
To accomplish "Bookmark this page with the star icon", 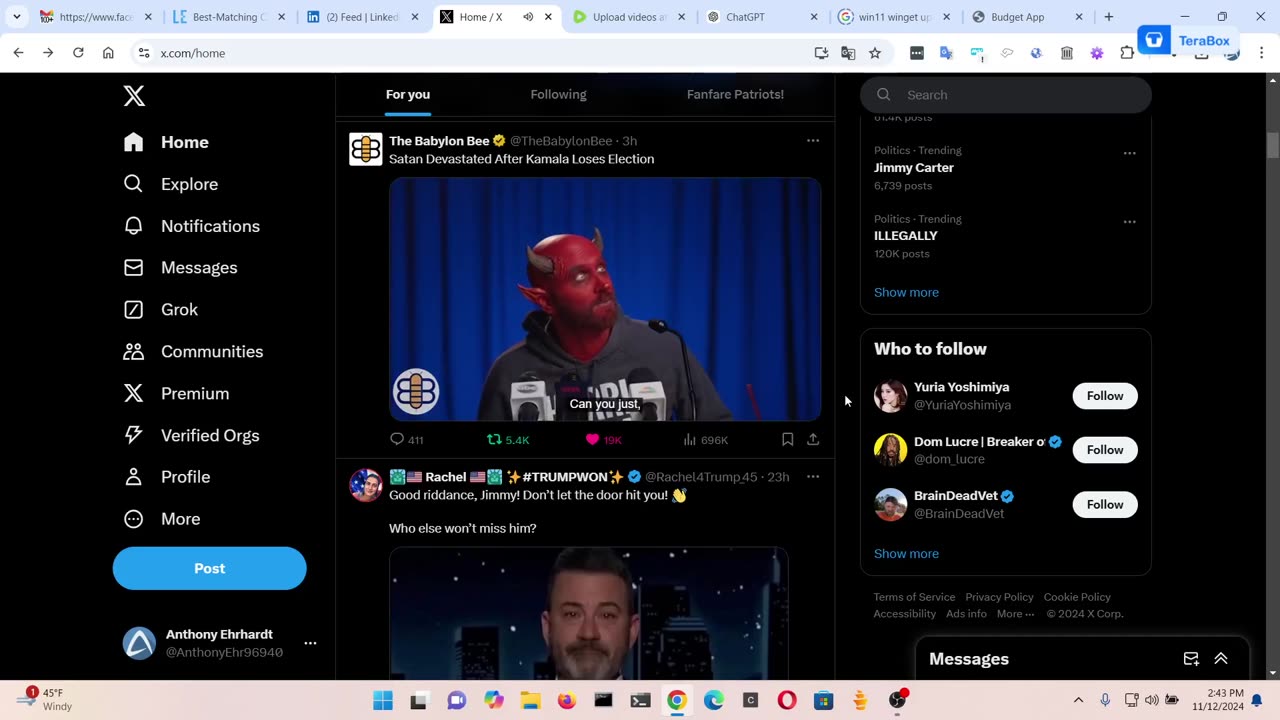I will [875, 53].
